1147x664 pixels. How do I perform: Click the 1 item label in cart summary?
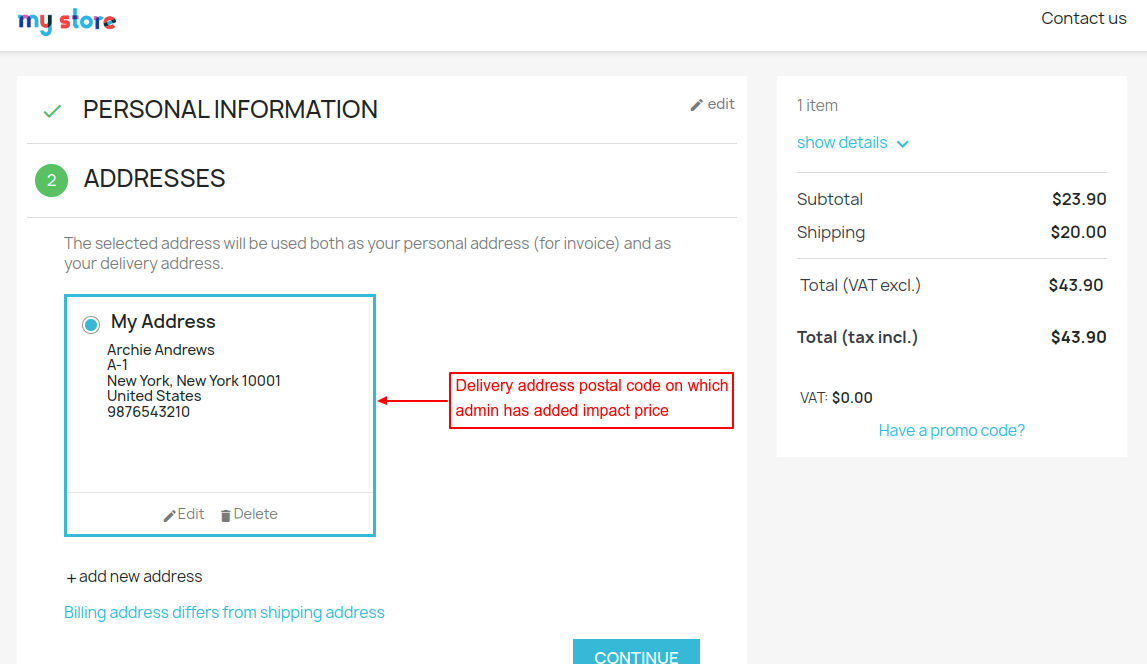817,105
